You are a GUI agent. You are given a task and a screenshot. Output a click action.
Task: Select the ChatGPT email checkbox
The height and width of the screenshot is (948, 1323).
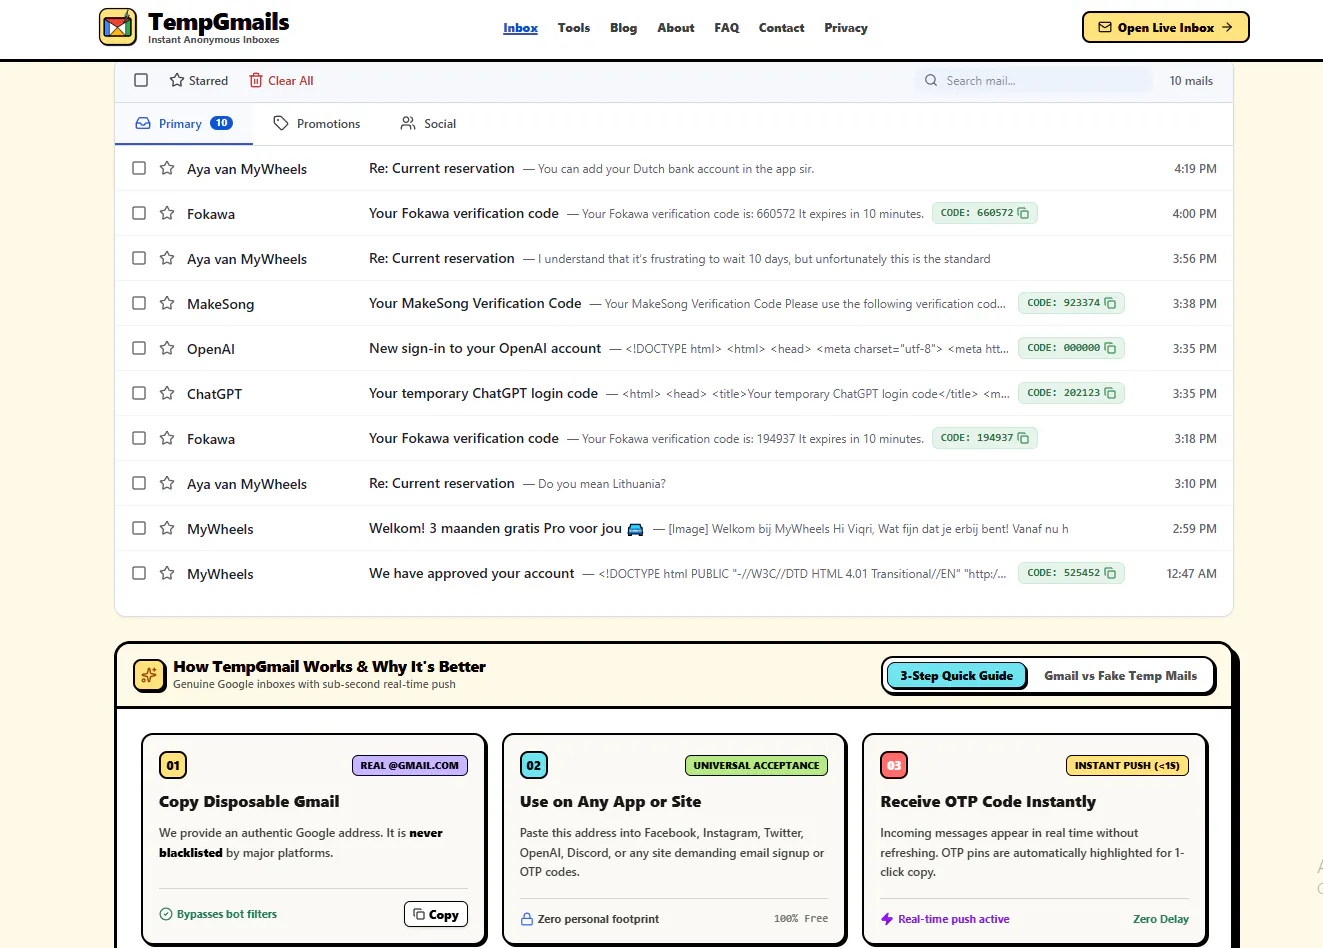(139, 393)
